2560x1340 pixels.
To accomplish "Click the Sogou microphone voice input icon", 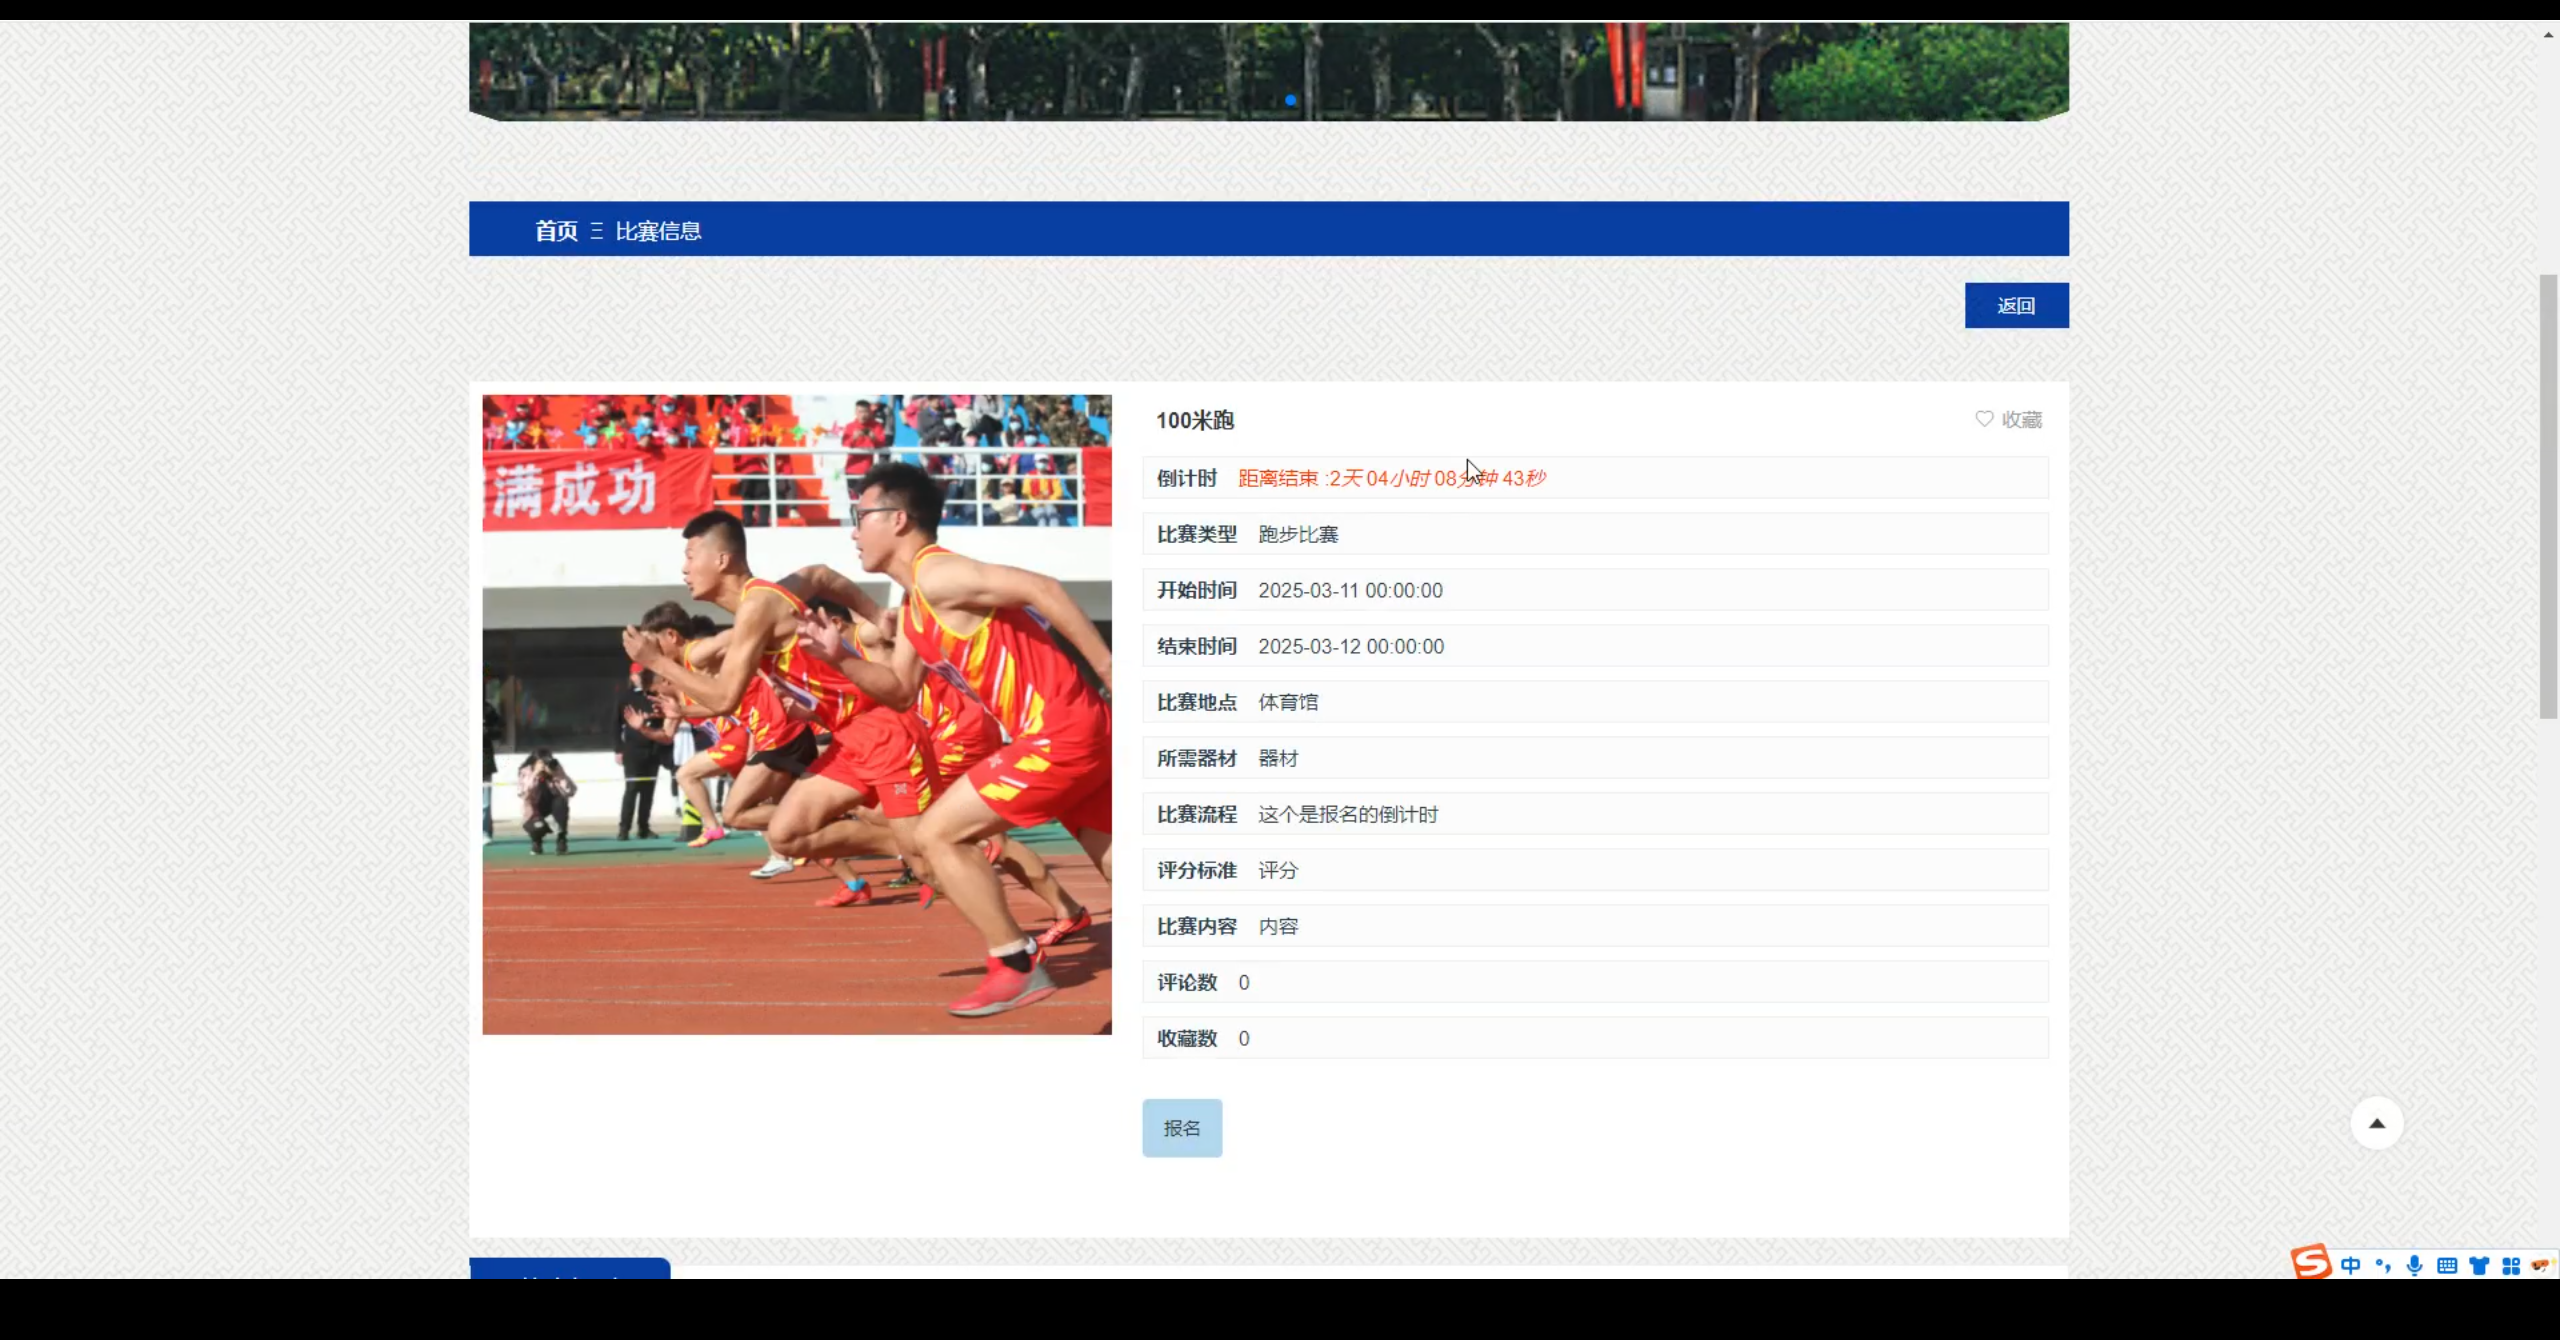I will coord(2415,1266).
